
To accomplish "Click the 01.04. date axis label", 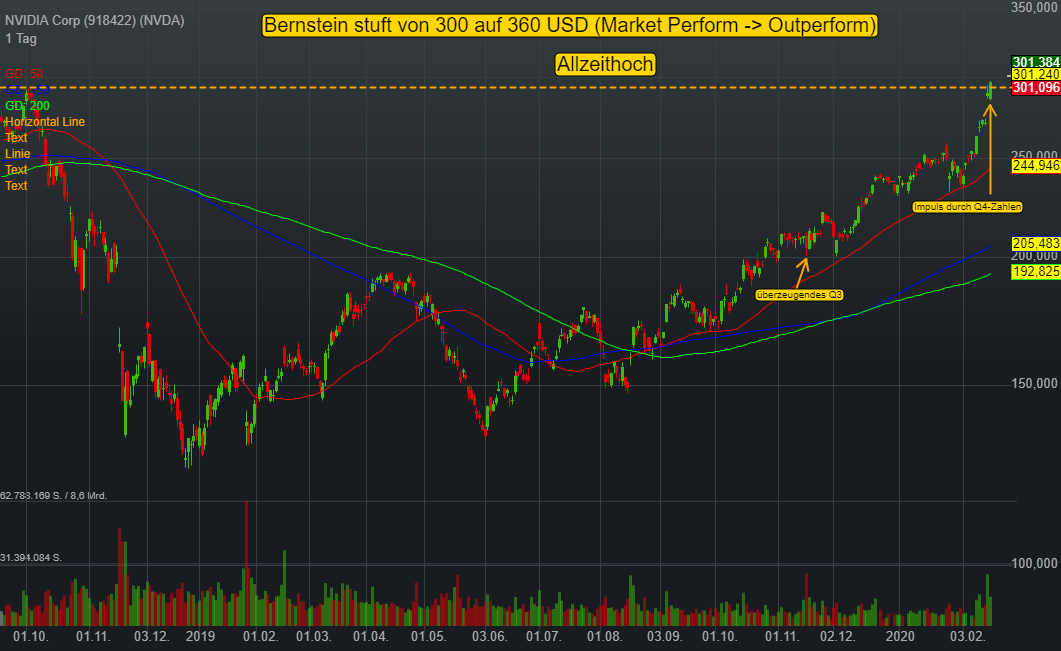I will click(371, 637).
